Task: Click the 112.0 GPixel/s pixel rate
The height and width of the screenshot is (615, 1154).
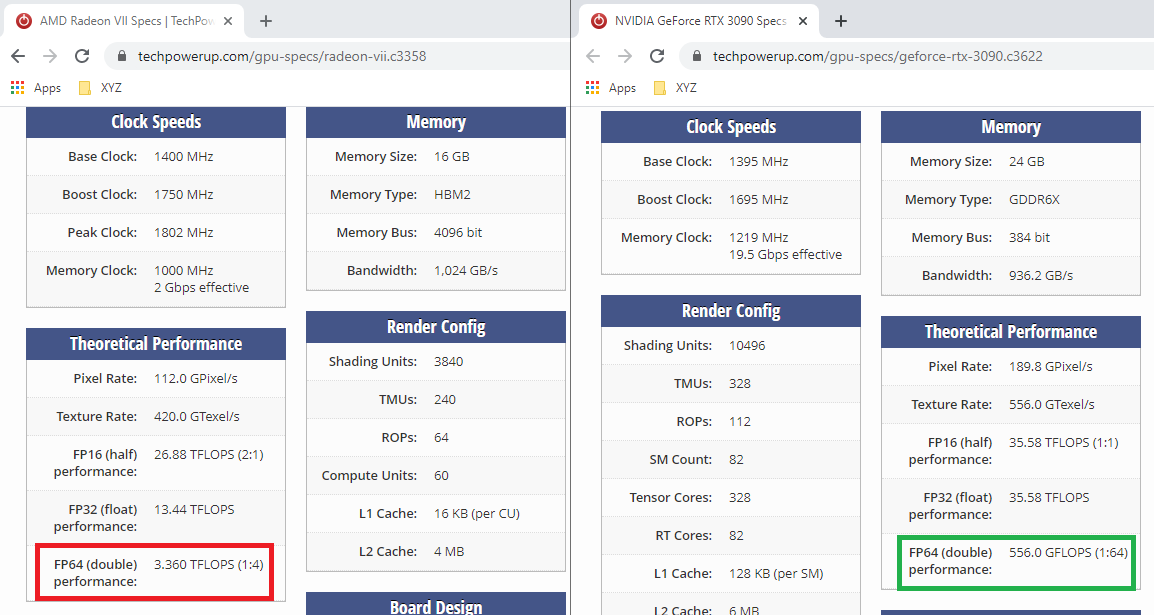Action: point(196,379)
